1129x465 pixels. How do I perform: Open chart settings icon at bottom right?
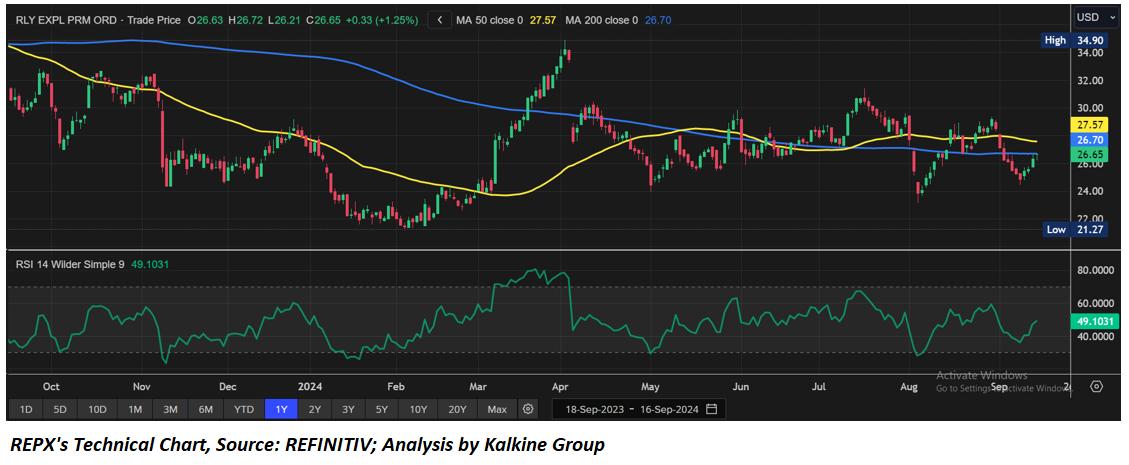[1097, 387]
